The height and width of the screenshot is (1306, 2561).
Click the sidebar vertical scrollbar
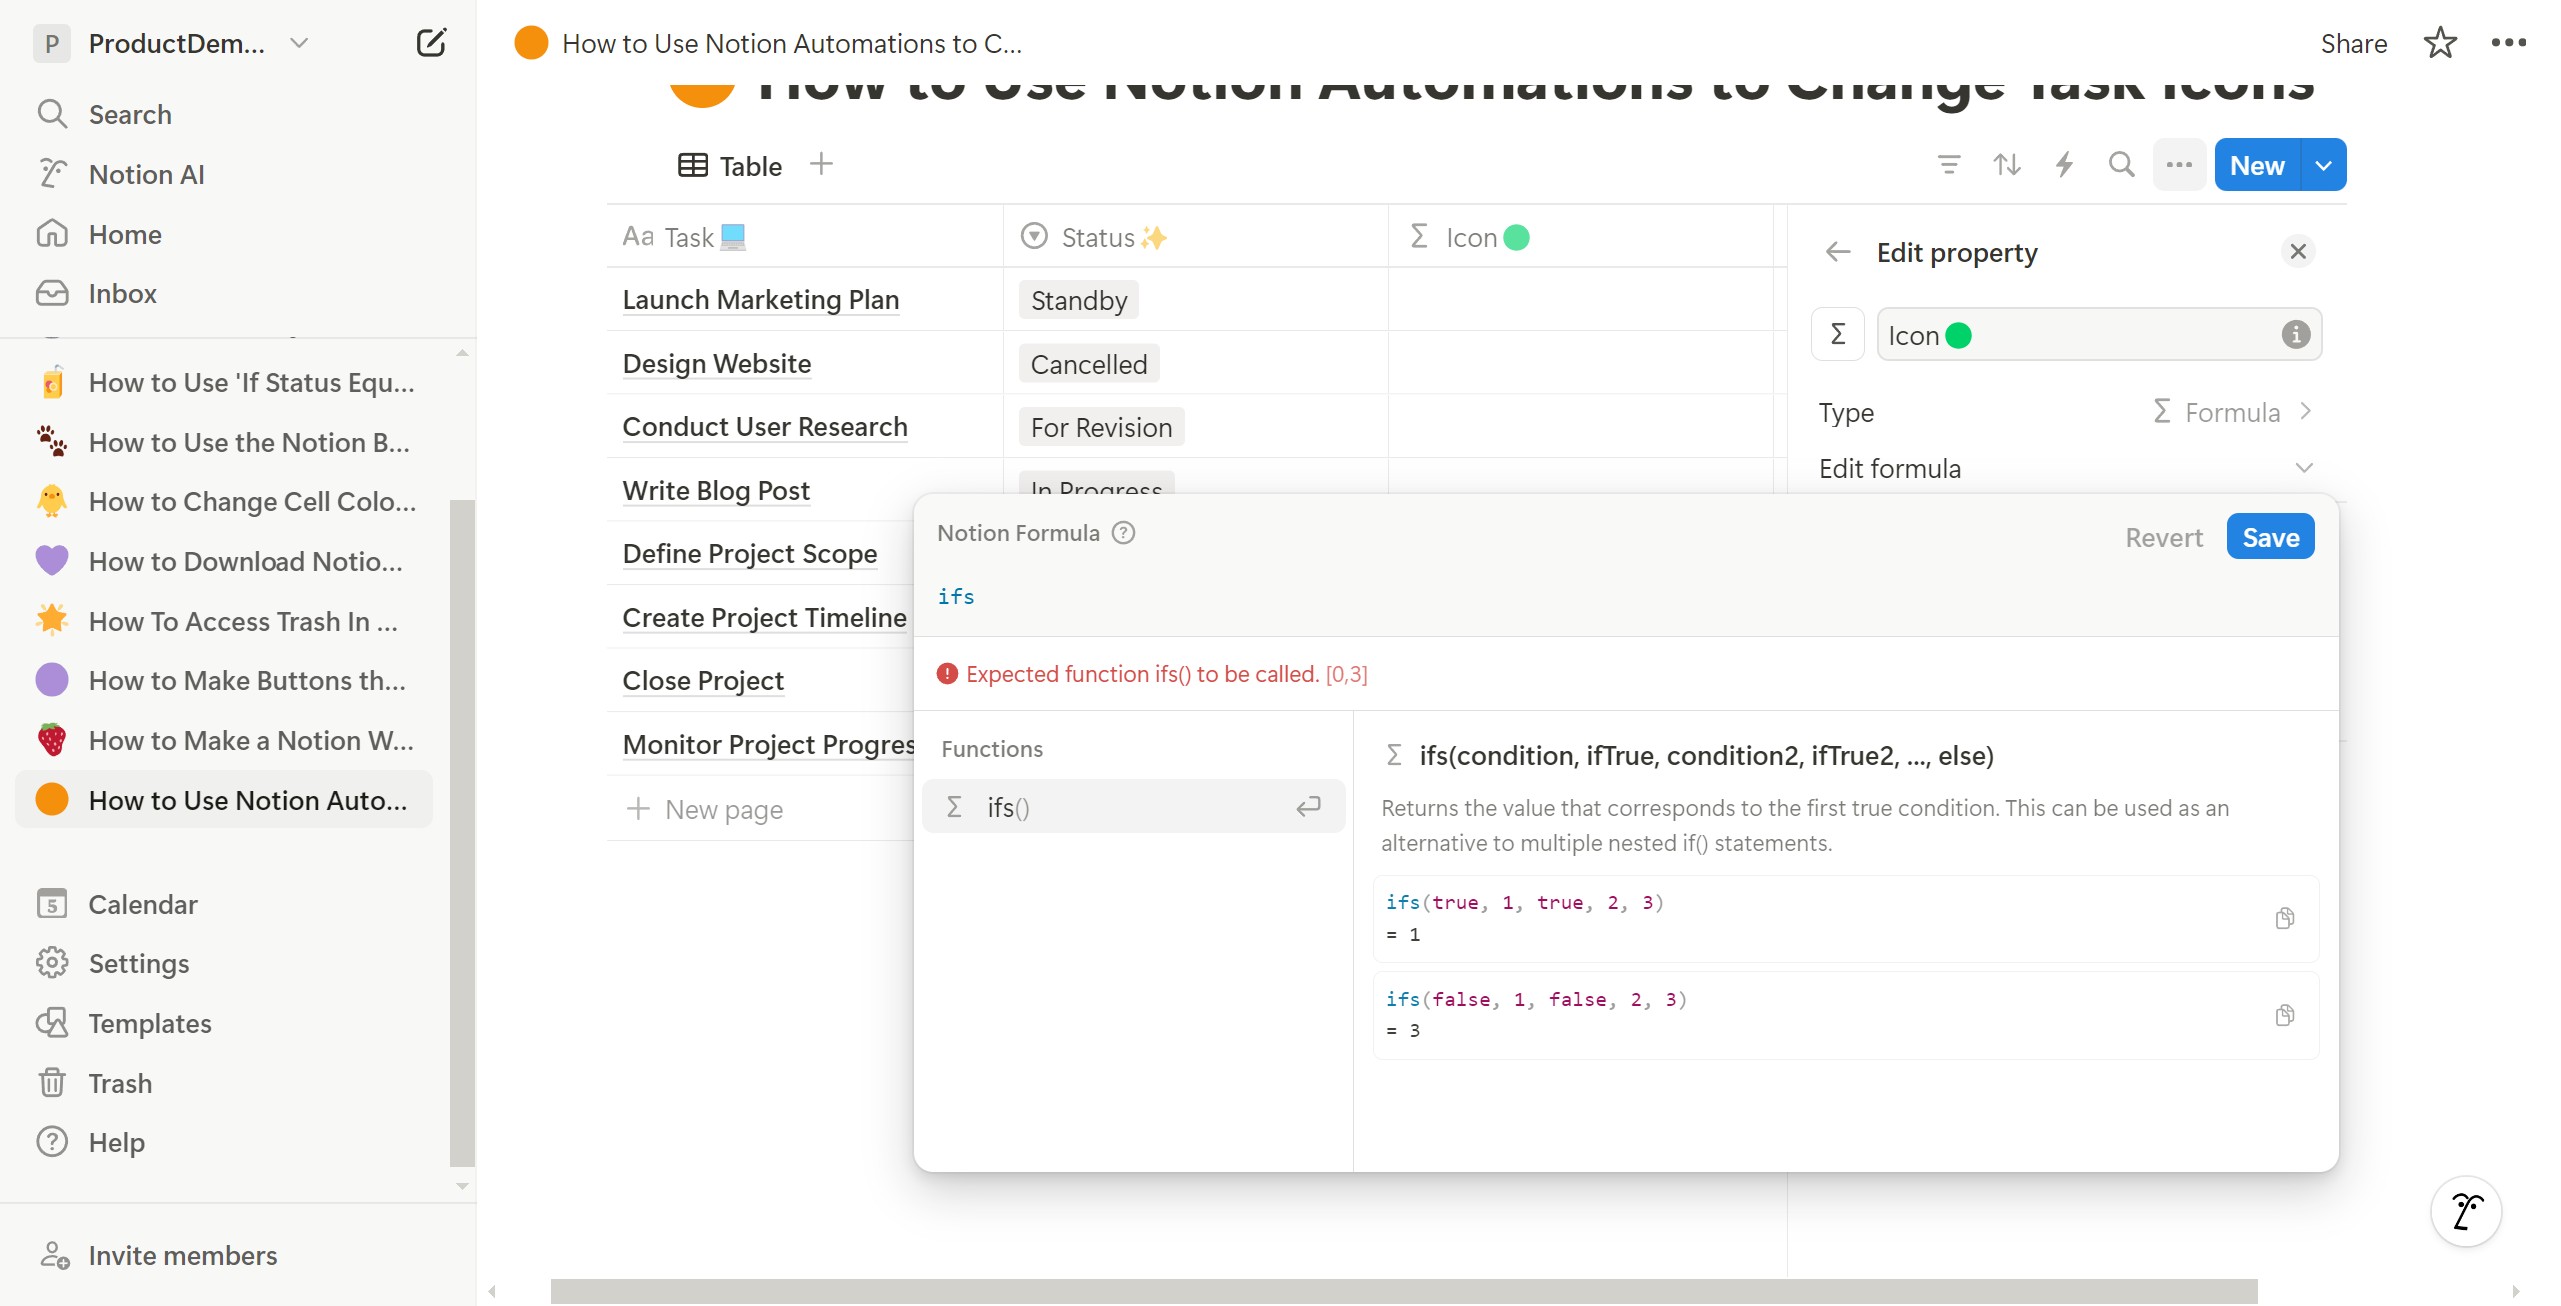[x=462, y=832]
